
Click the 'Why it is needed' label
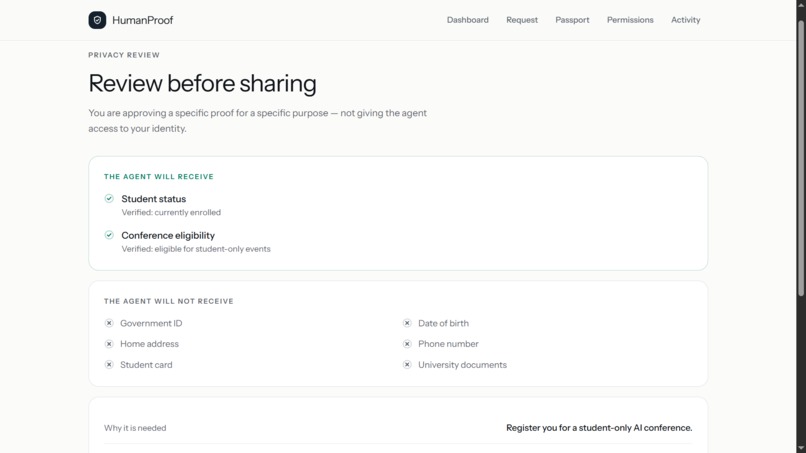tap(135, 428)
